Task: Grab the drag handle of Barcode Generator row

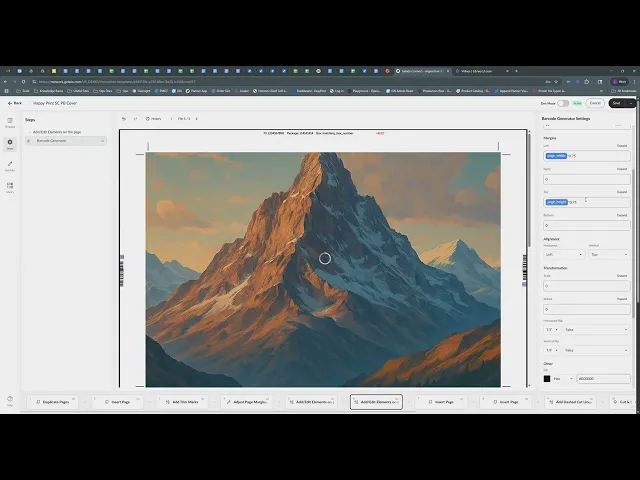Action: 29,141
